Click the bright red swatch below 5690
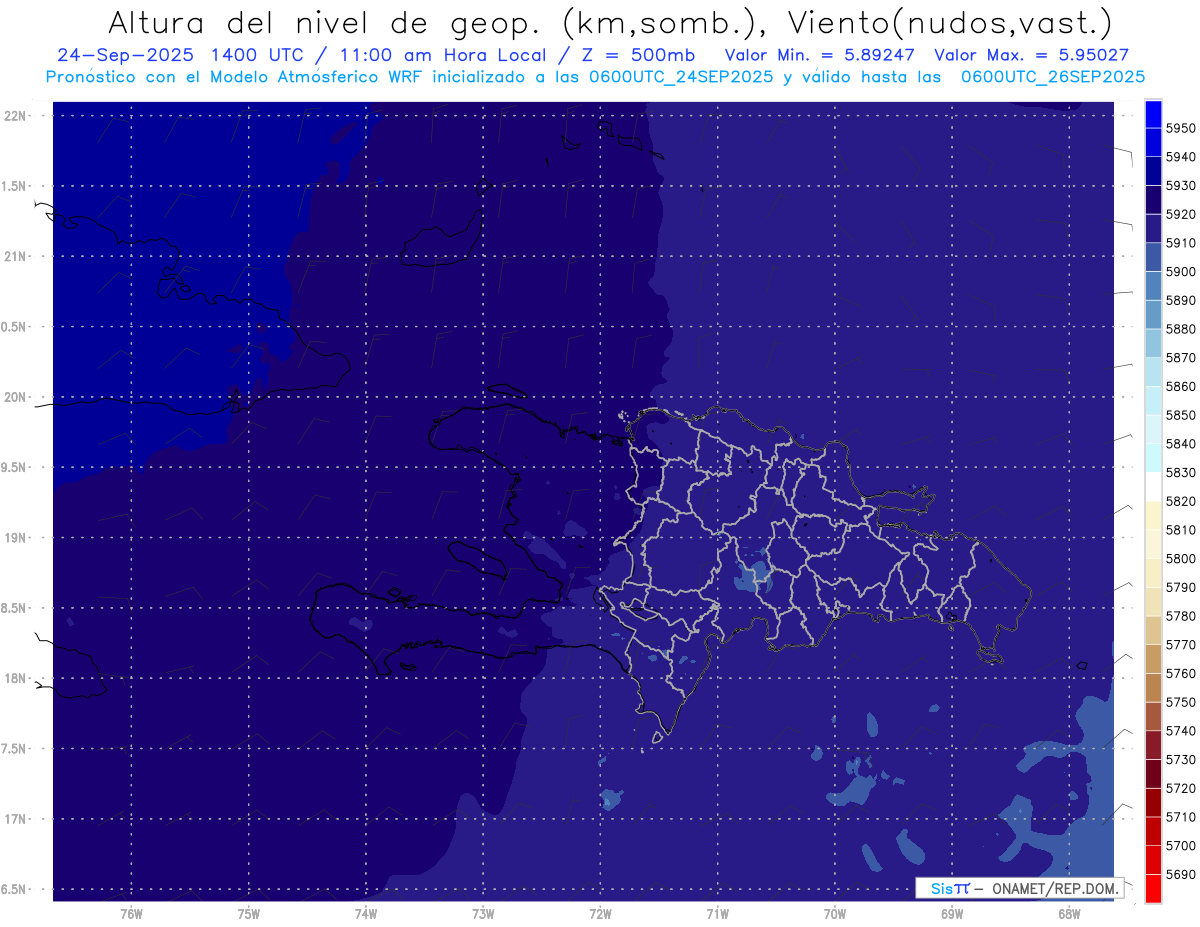 [x=1152, y=888]
